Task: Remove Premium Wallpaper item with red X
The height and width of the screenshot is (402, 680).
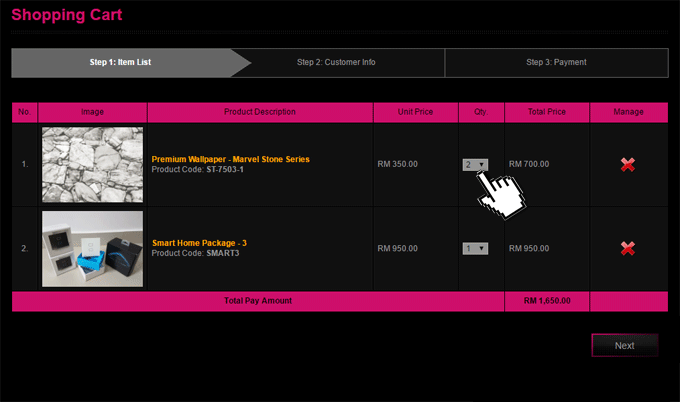Action: click(x=628, y=165)
